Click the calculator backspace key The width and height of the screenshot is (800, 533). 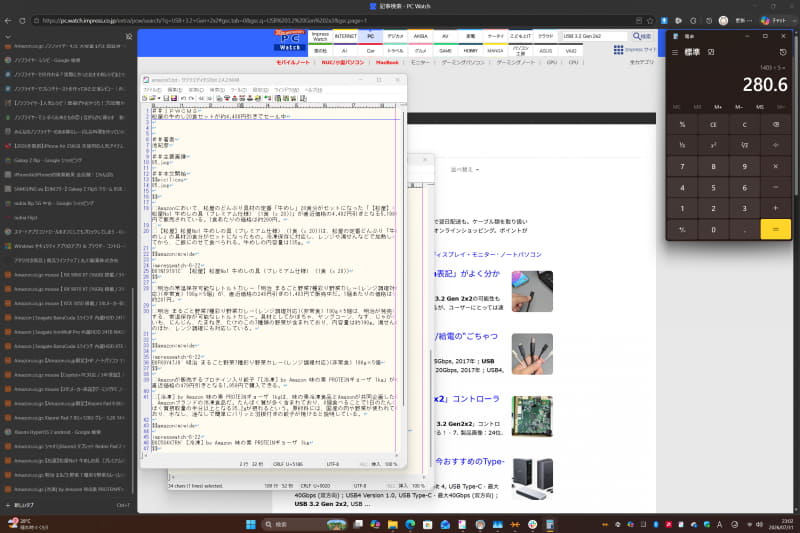pos(776,124)
